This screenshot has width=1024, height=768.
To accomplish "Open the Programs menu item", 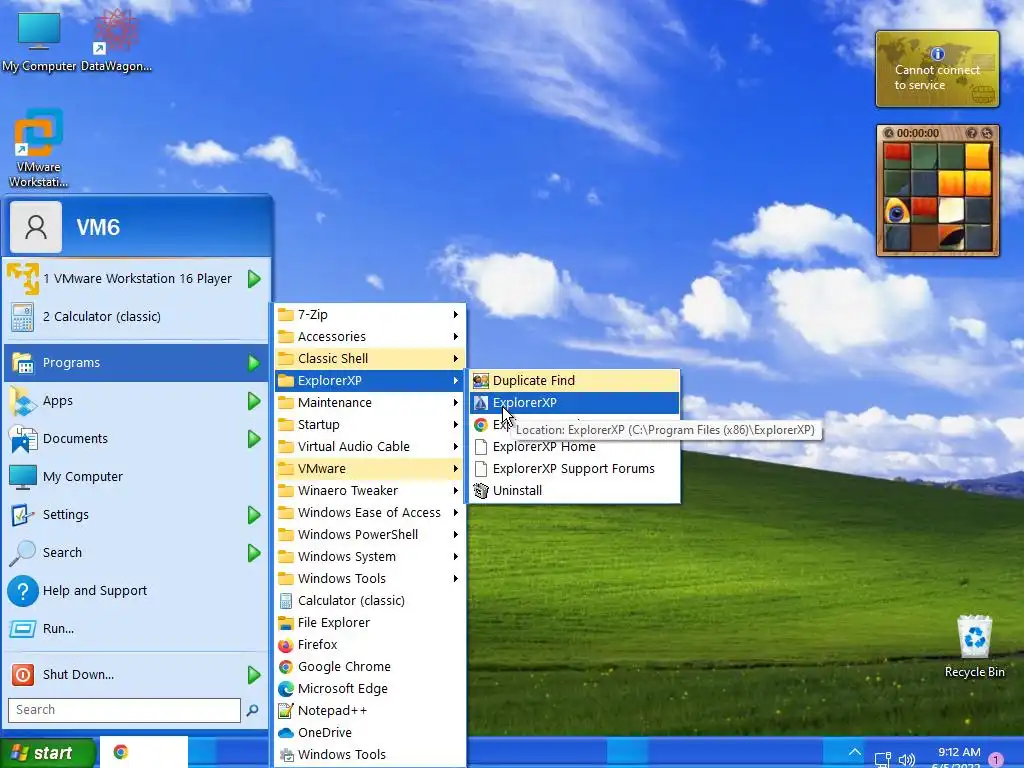I will pos(136,362).
